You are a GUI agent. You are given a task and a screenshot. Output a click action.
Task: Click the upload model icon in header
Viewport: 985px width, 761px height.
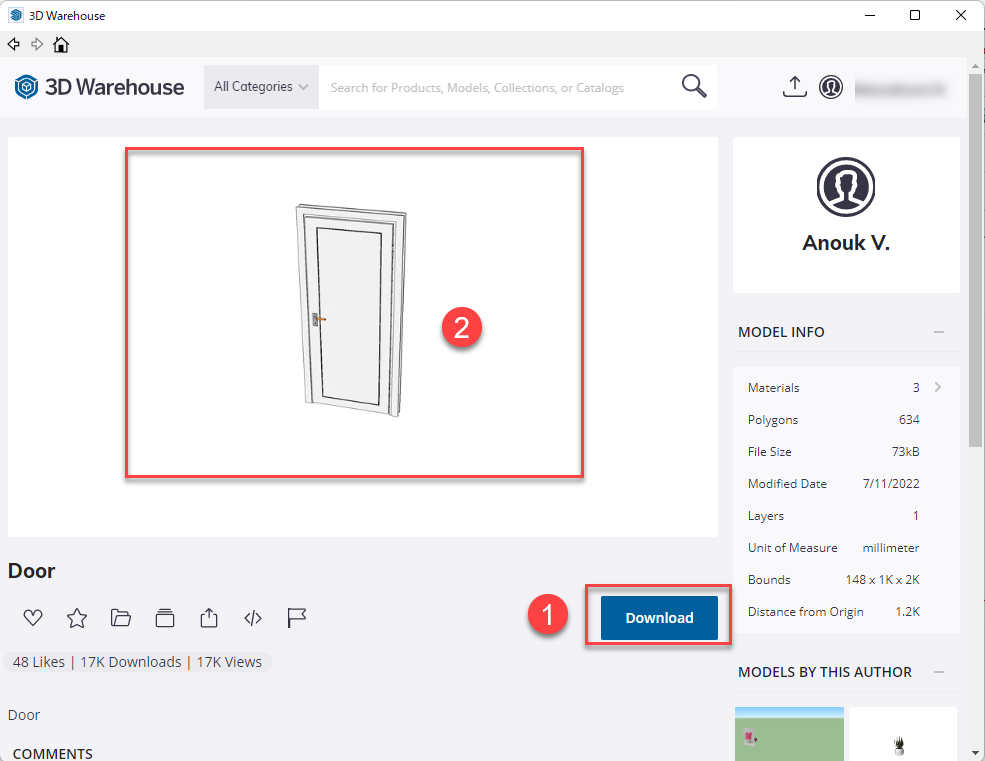tap(794, 87)
